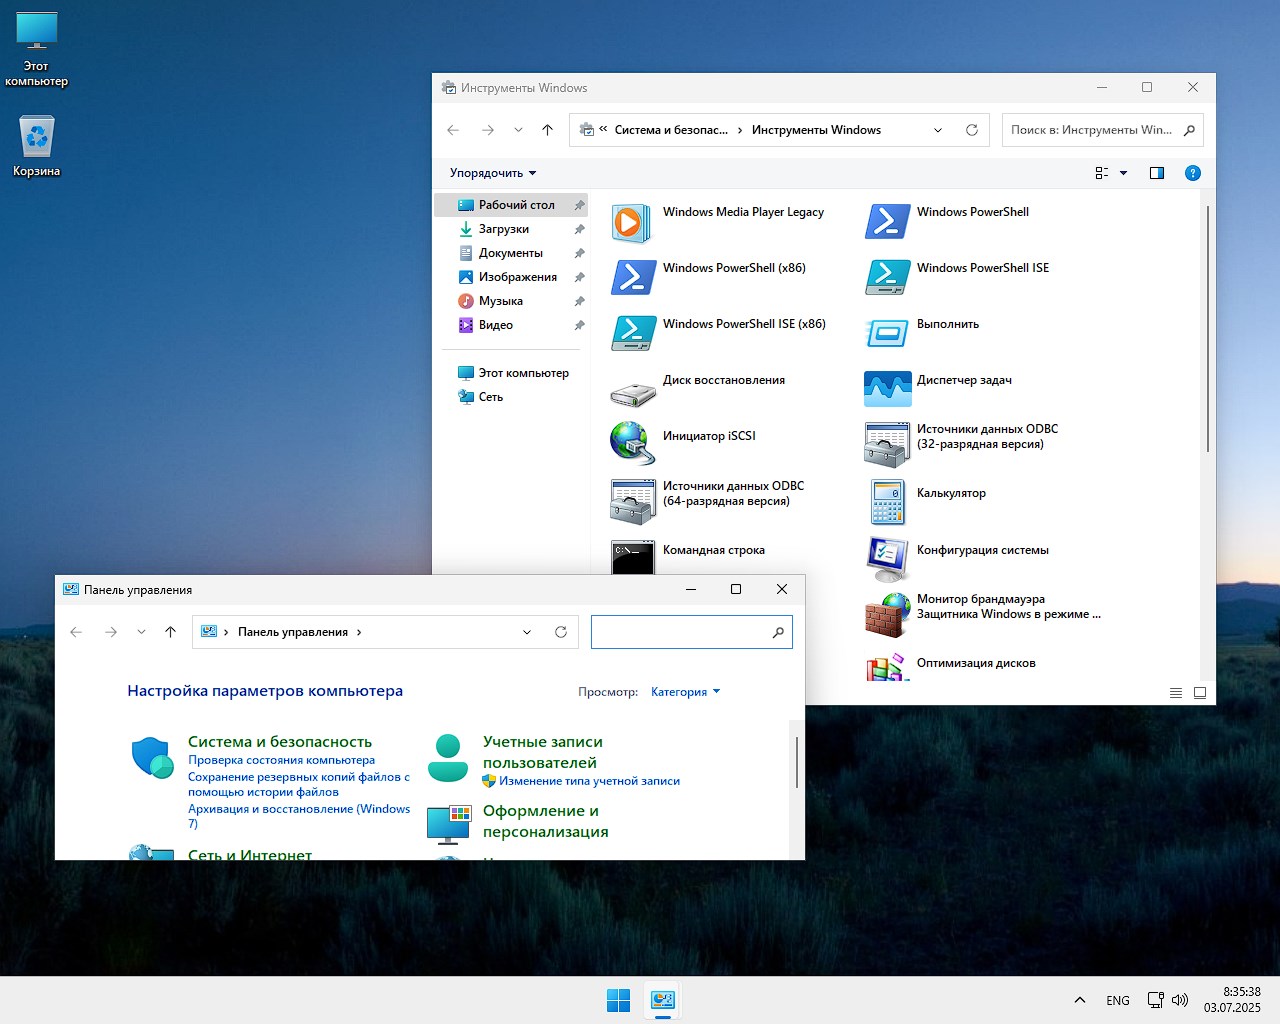1280x1024 pixels.
Task: Switch to large icons view in status bar
Action: point(1200,692)
